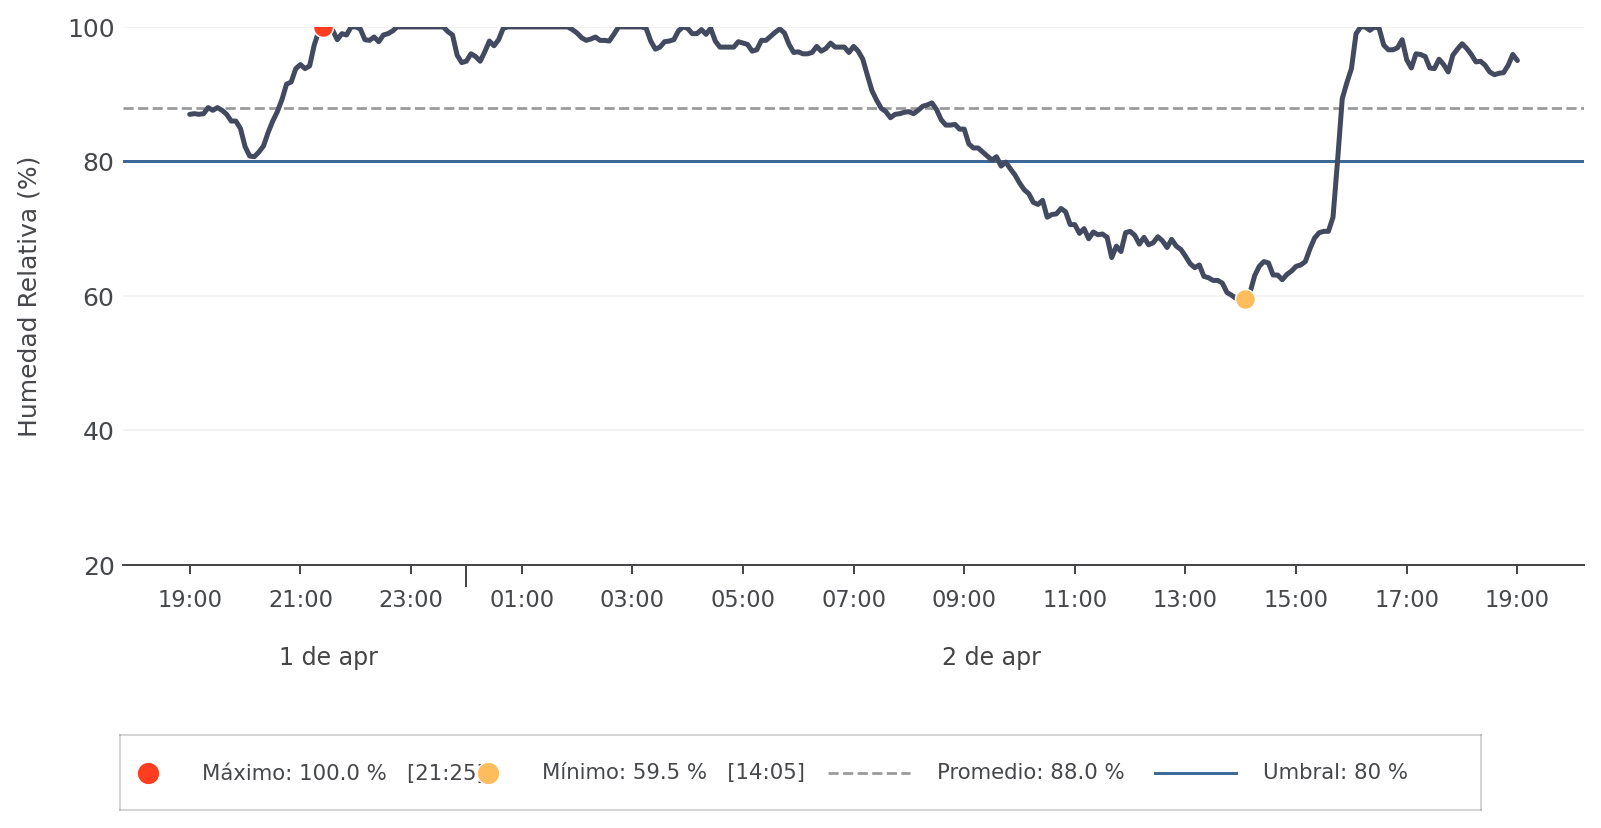Click the dashed gray line sample in legend
Image resolution: width=1601 pixels, height=828 pixels.
(869, 773)
